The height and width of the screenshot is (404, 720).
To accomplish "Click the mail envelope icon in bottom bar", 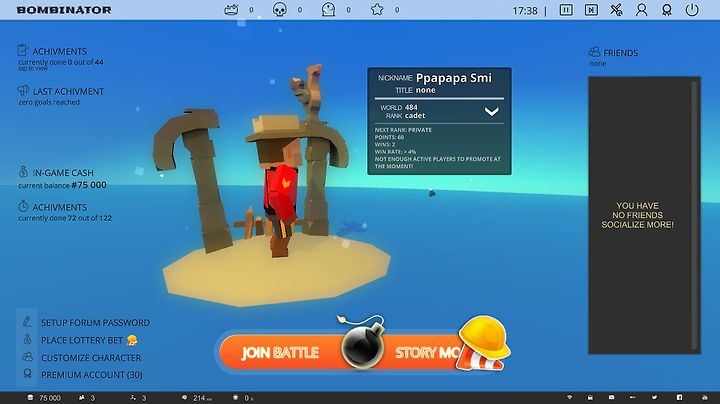I will tap(611, 398).
